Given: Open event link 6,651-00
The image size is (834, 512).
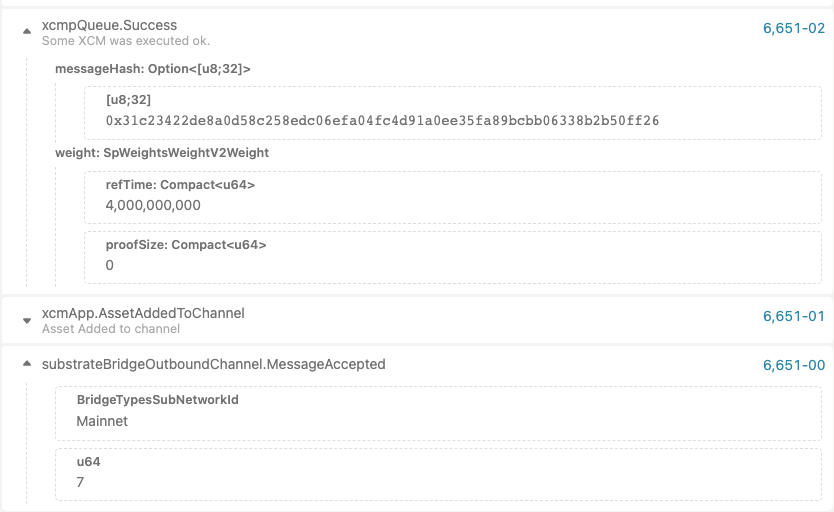Looking at the screenshot, I should 794,365.
